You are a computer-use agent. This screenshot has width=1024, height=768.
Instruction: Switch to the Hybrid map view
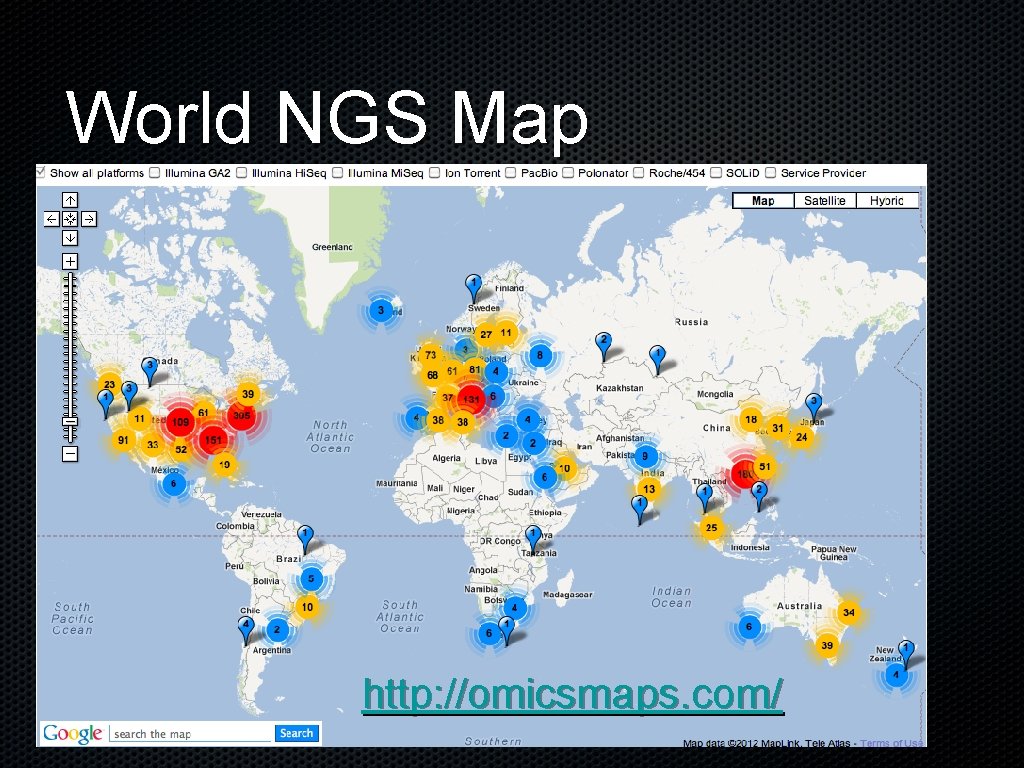(888, 200)
